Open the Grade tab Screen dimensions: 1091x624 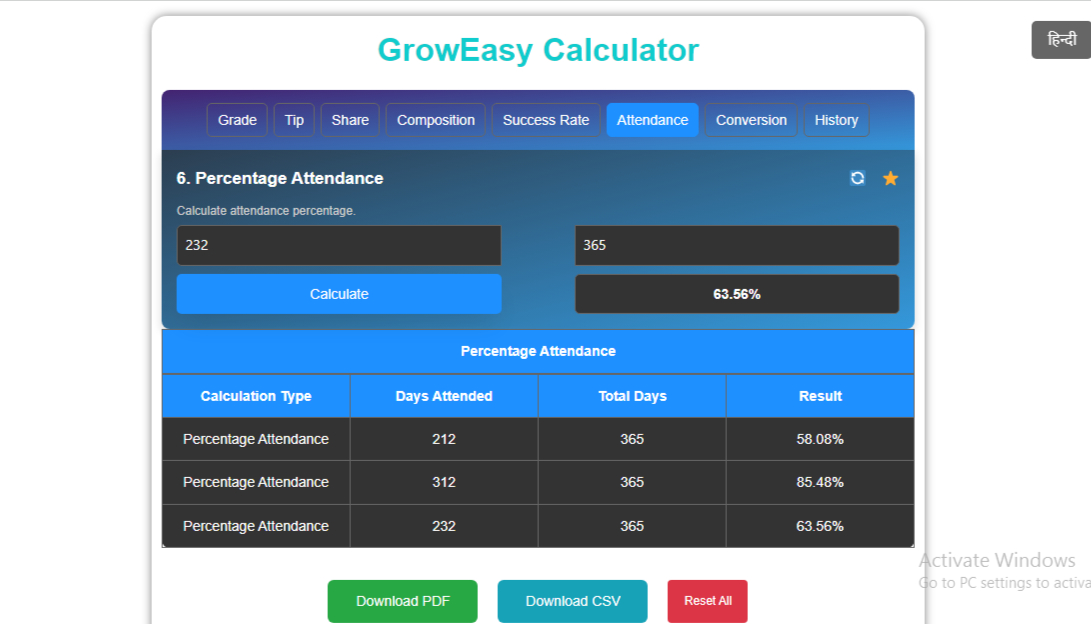[x=237, y=120]
